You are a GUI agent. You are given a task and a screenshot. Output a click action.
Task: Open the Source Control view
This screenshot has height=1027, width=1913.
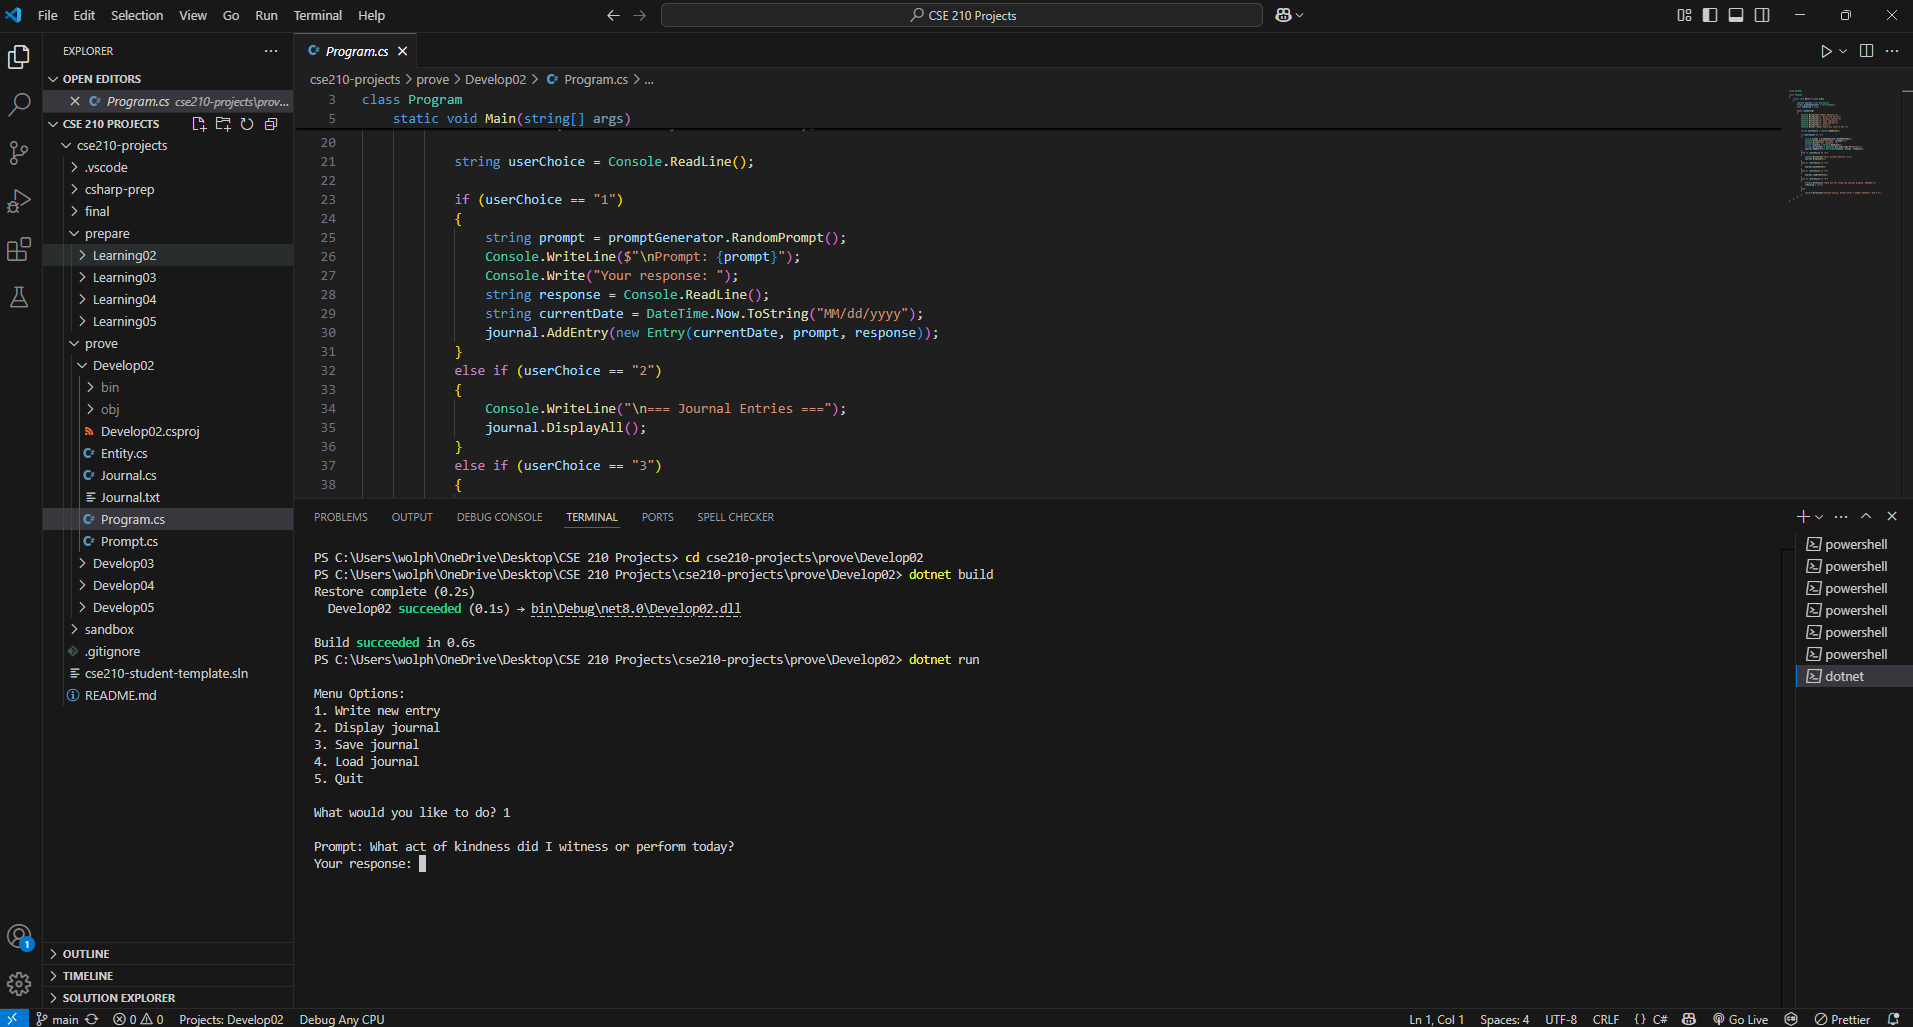[19, 152]
